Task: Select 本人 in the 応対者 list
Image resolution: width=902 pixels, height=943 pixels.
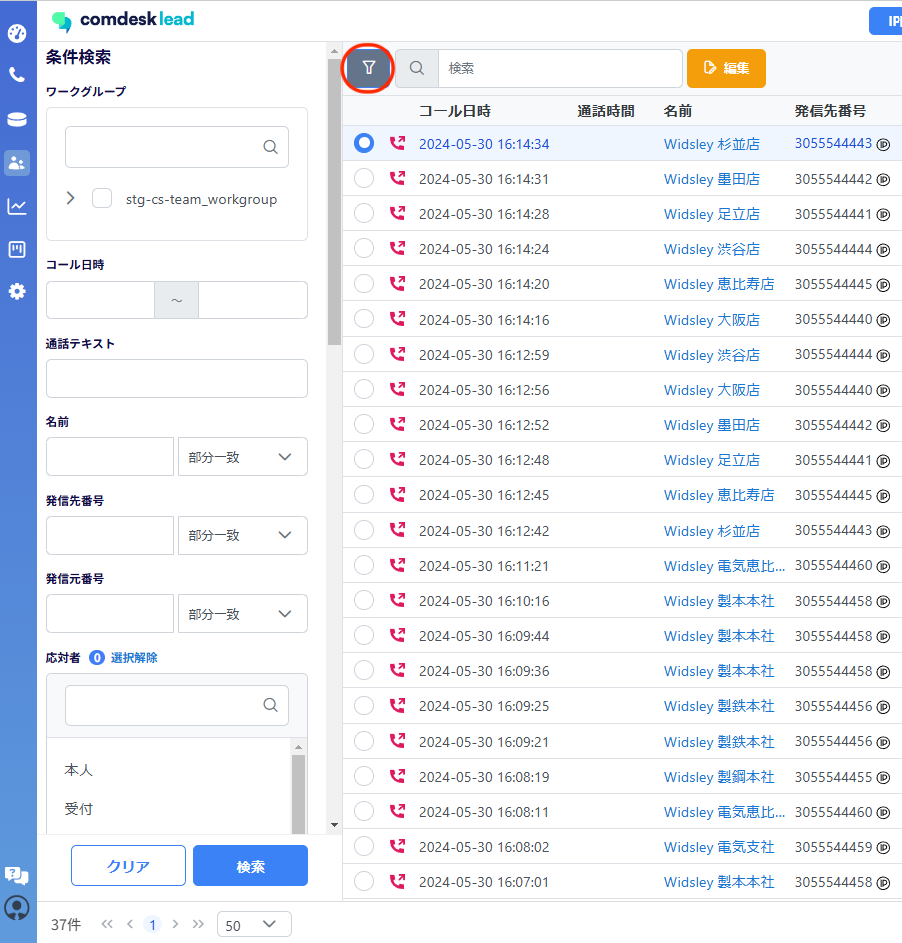Action: (x=79, y=770)
